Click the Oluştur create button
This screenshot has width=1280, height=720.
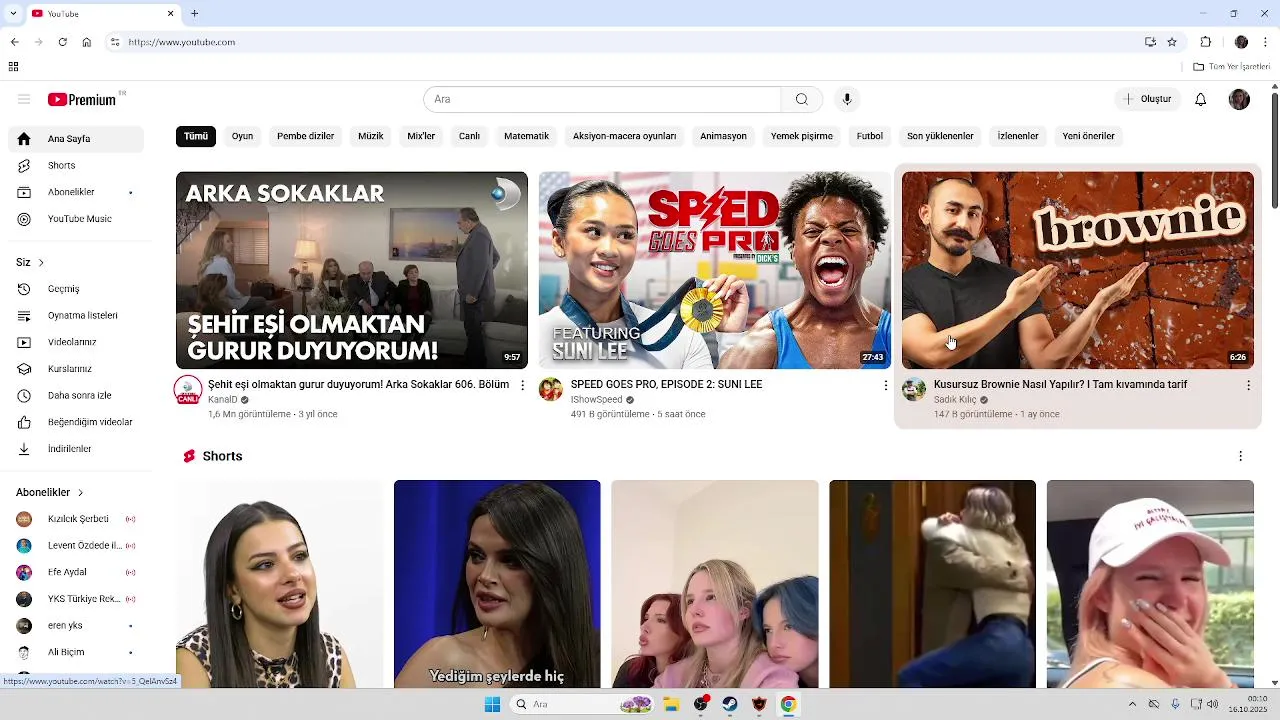coord(1147,99)
